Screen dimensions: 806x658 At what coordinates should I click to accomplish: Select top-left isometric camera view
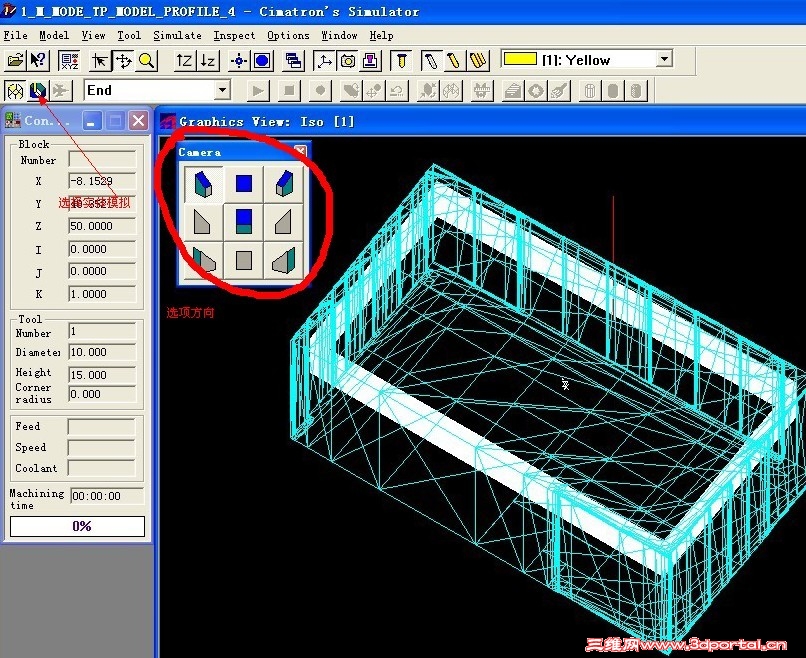(203, 184)
